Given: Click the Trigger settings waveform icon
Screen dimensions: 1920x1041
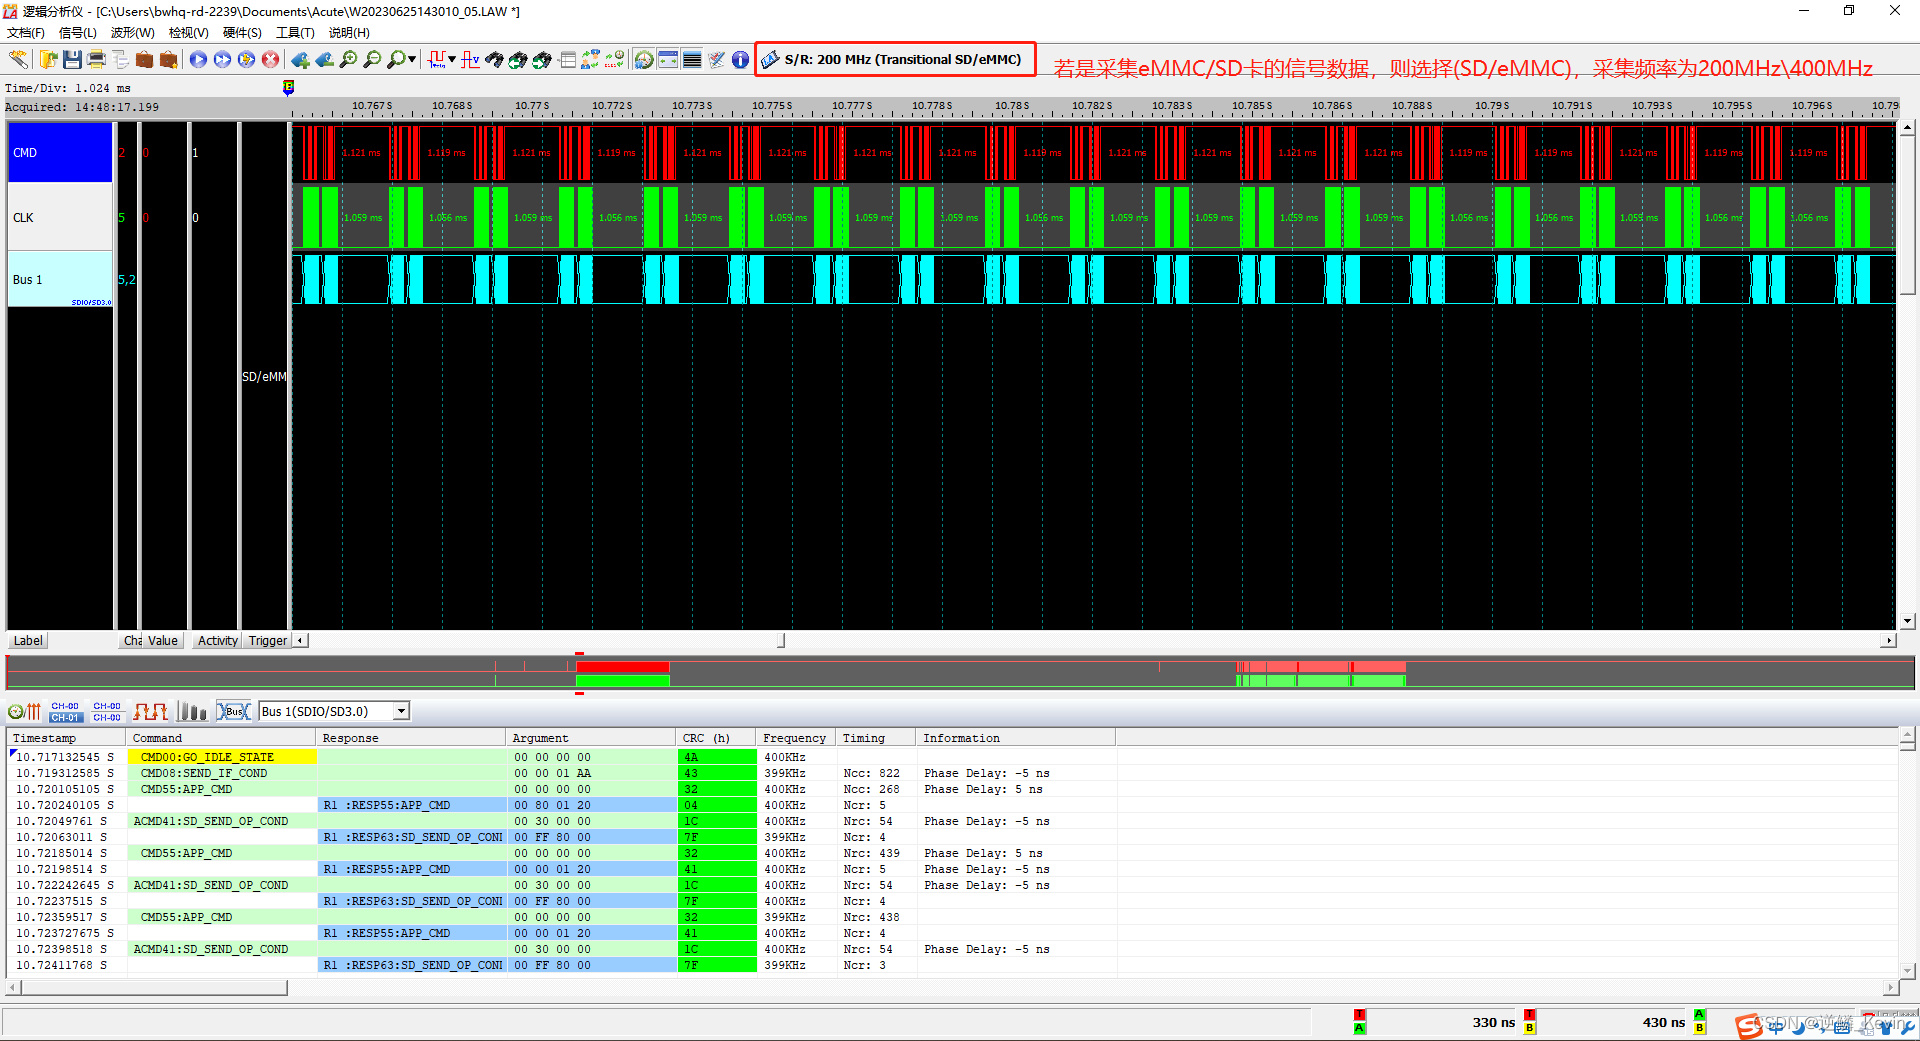Looking at the screenshot, I should [x=437, y=60].
